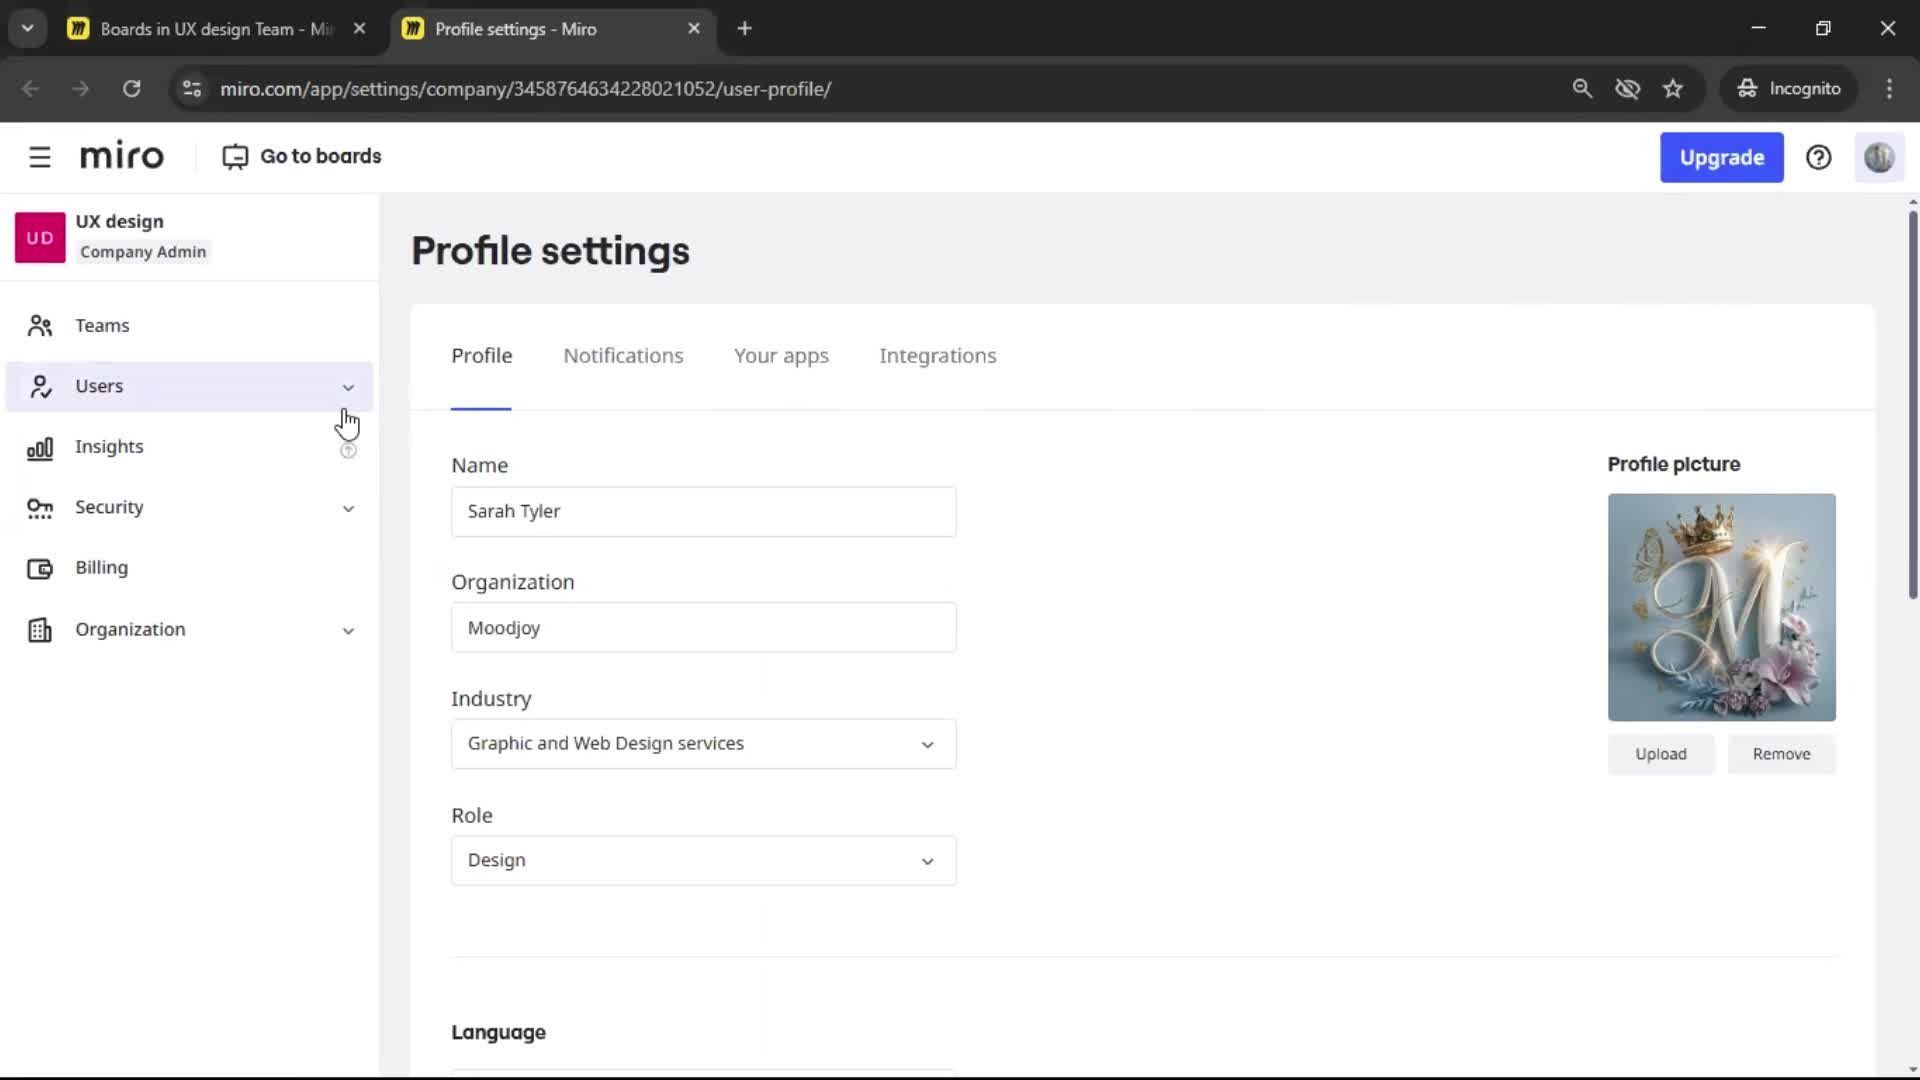Open Insights in the sidebar
This screenshot has width=1920, height=1080.
pos(189,447)
